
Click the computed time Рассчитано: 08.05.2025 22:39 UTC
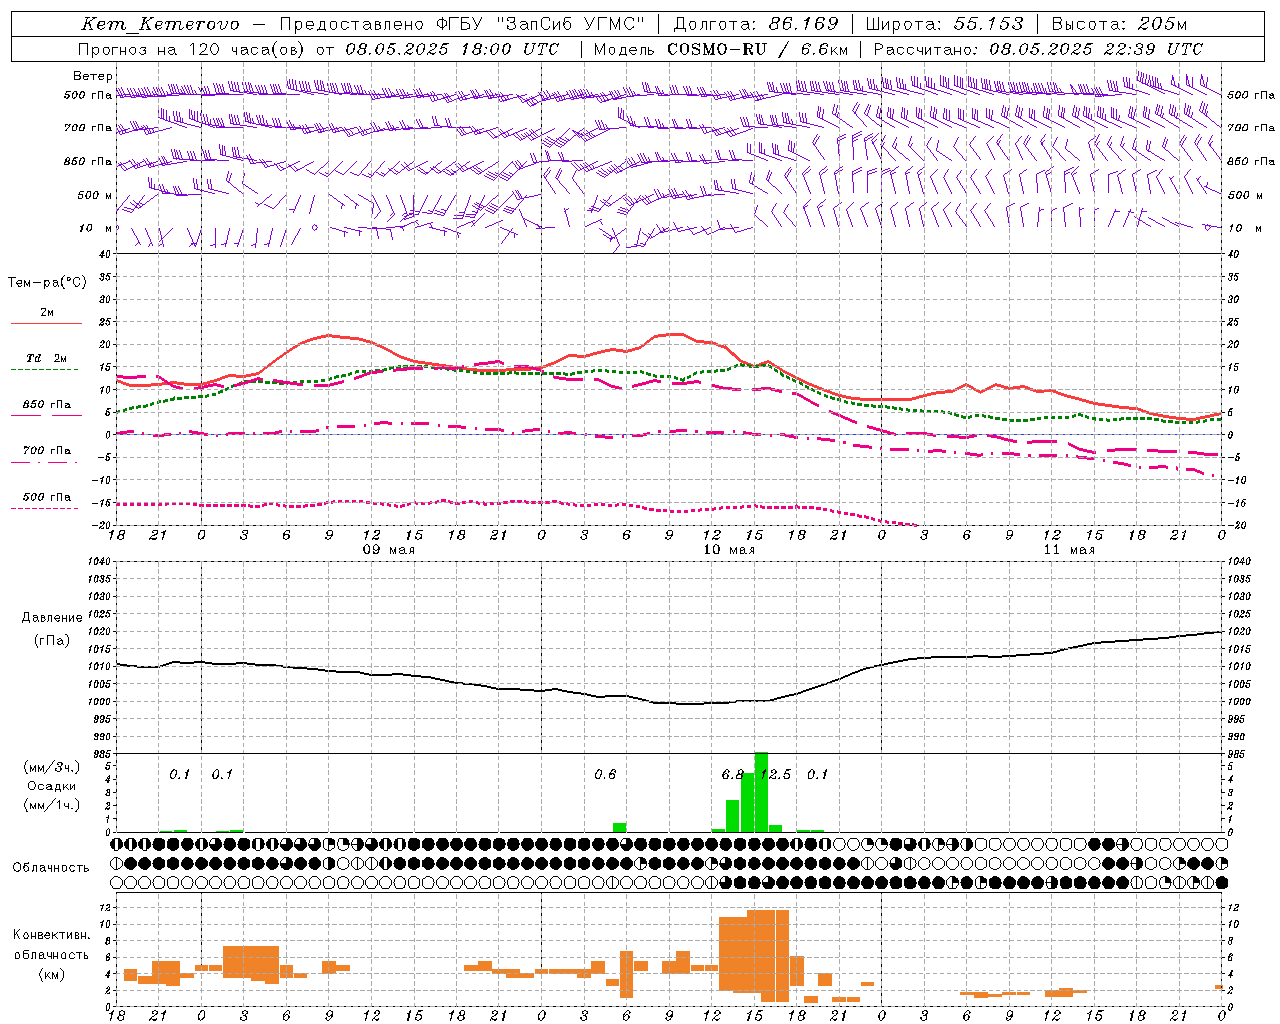(1038, 49)
